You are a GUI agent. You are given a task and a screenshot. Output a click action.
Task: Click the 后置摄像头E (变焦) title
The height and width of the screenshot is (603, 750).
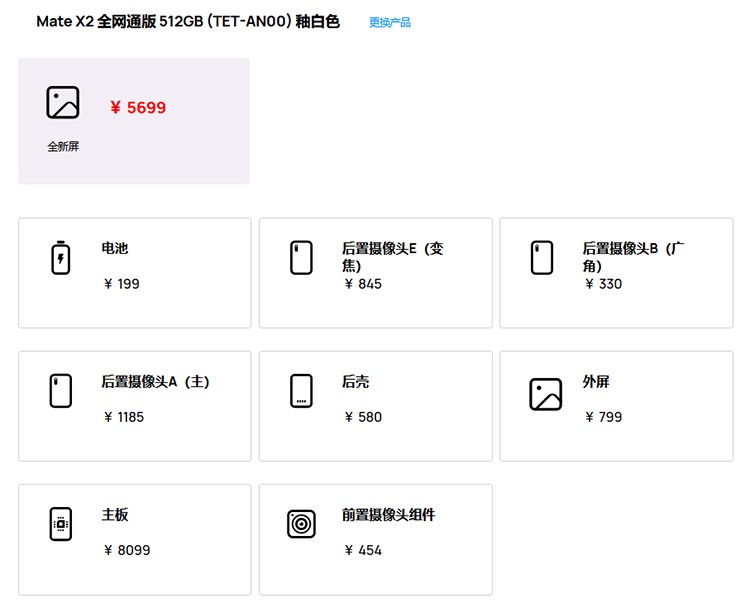(393, 257)
